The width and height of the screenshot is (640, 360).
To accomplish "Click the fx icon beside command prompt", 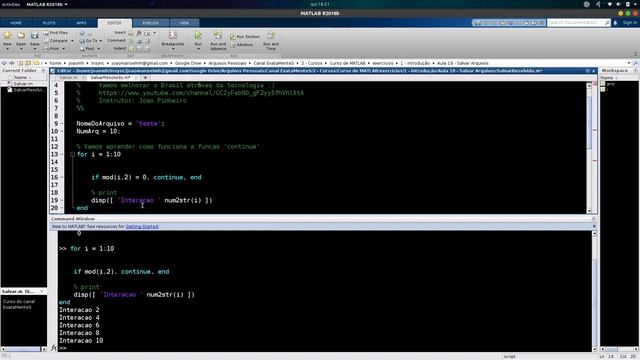I will click(x=54, y=348).
